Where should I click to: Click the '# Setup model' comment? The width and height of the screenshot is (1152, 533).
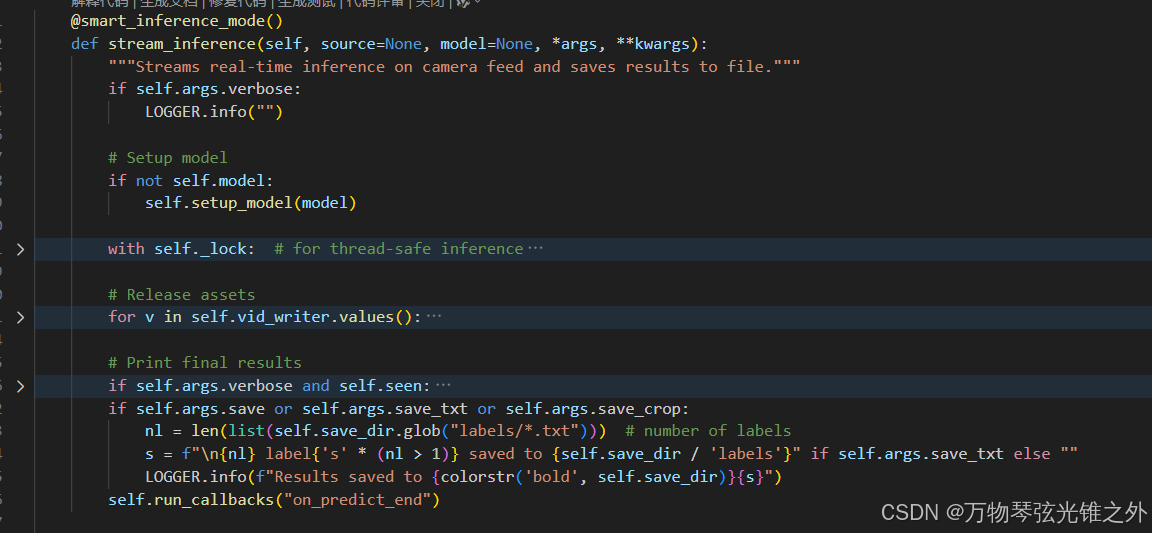(x=168, y=158)
